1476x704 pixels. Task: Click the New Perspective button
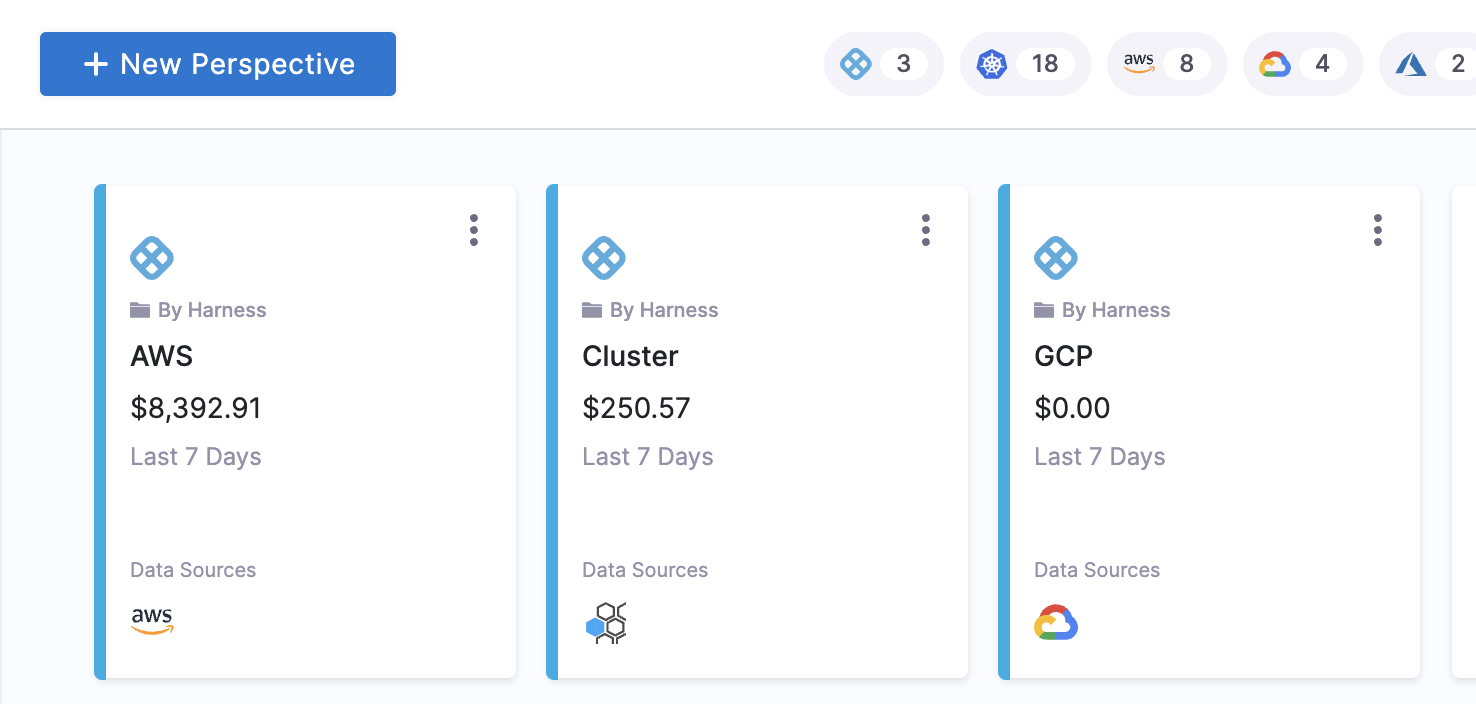(218, 64)
